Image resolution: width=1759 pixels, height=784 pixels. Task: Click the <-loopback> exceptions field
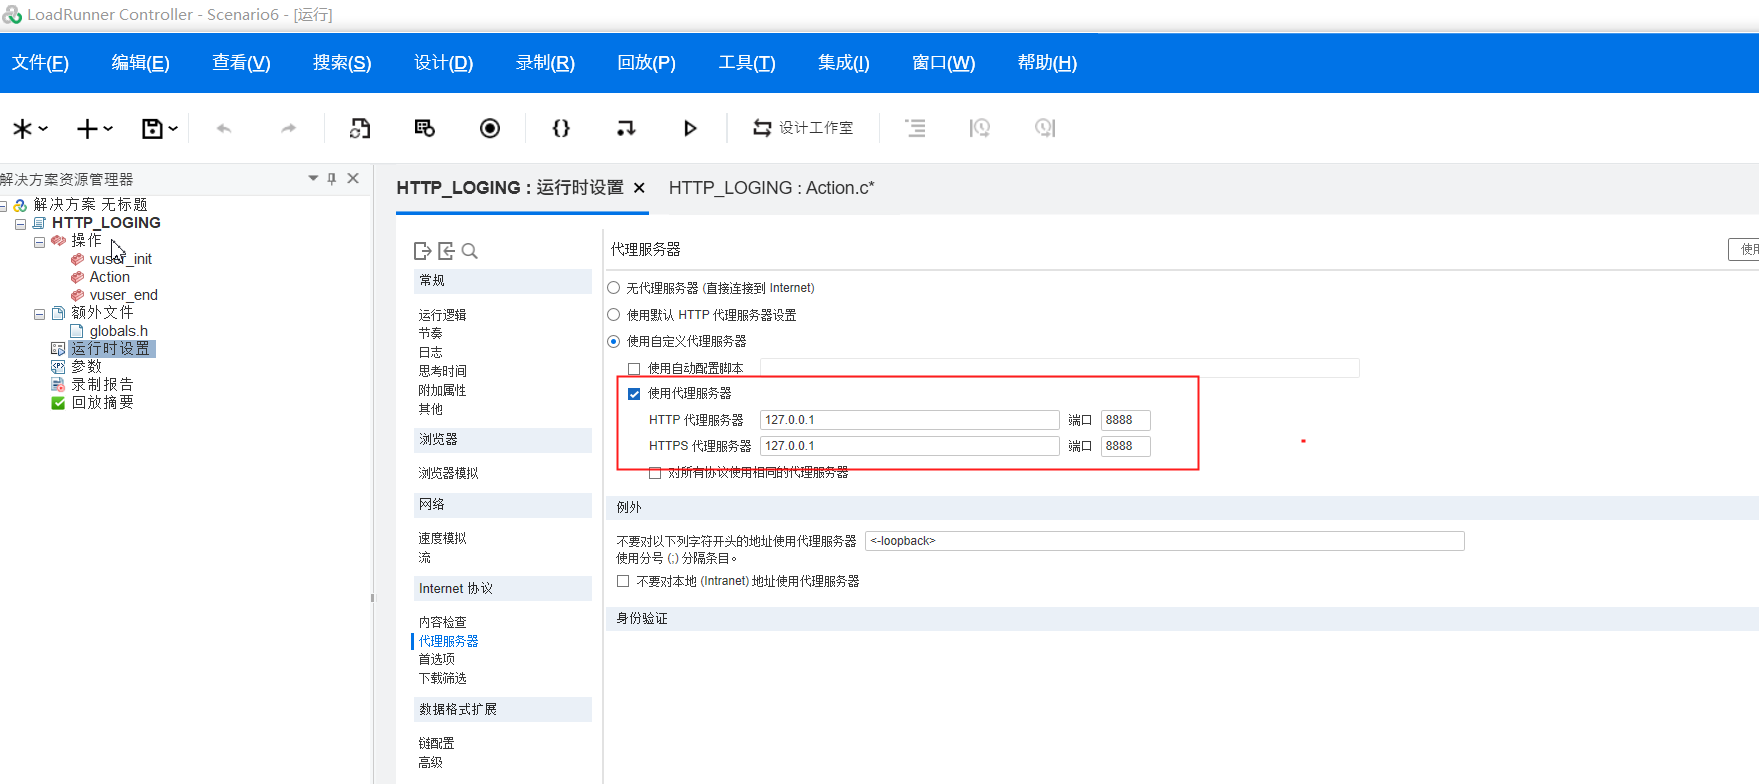point(1165,541)
